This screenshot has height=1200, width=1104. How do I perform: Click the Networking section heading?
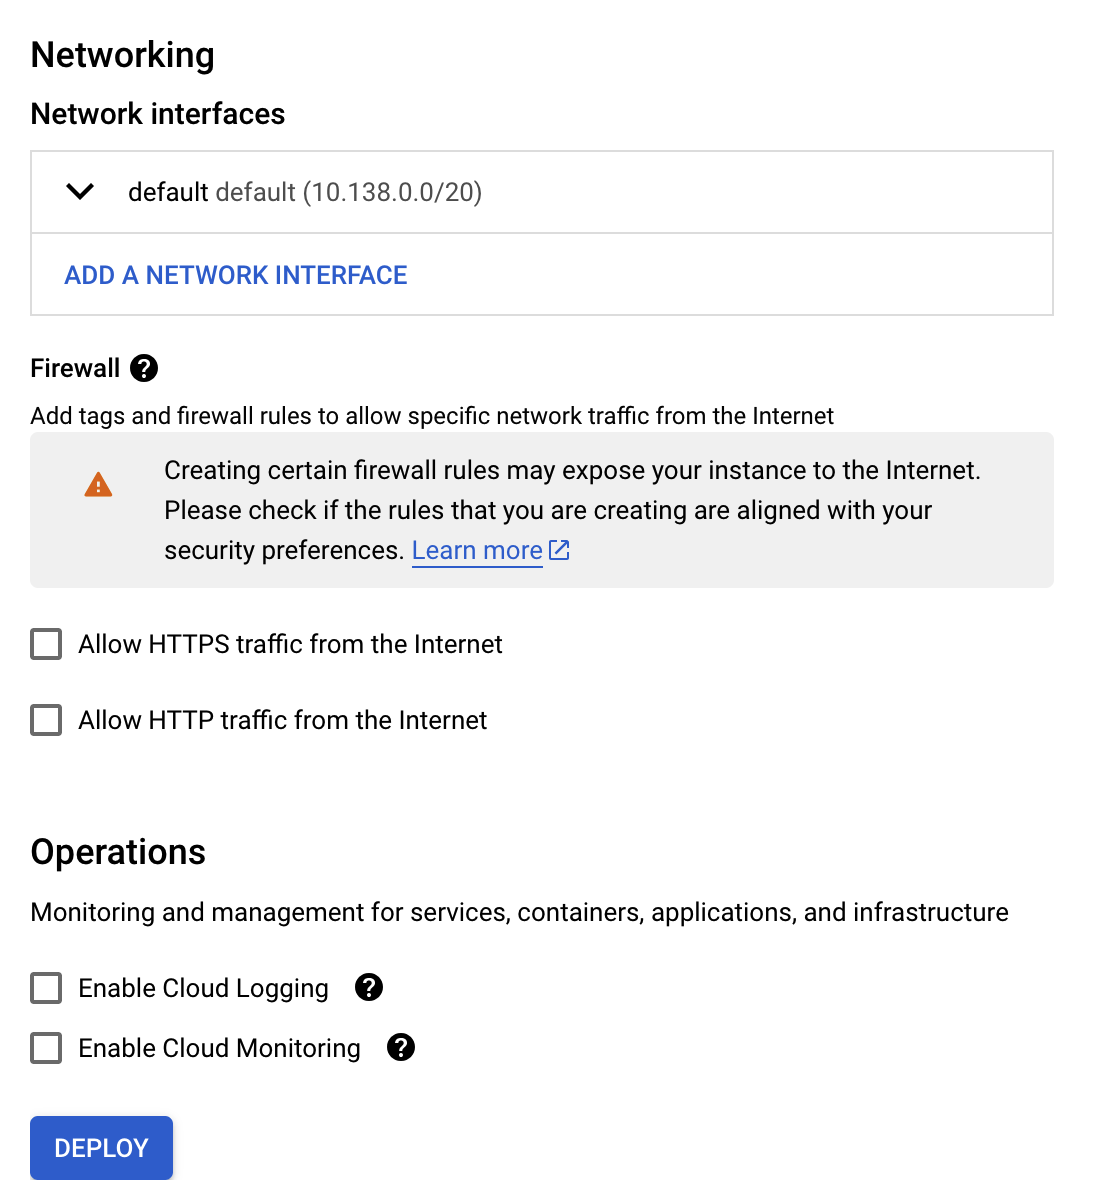tap(123, 55)
